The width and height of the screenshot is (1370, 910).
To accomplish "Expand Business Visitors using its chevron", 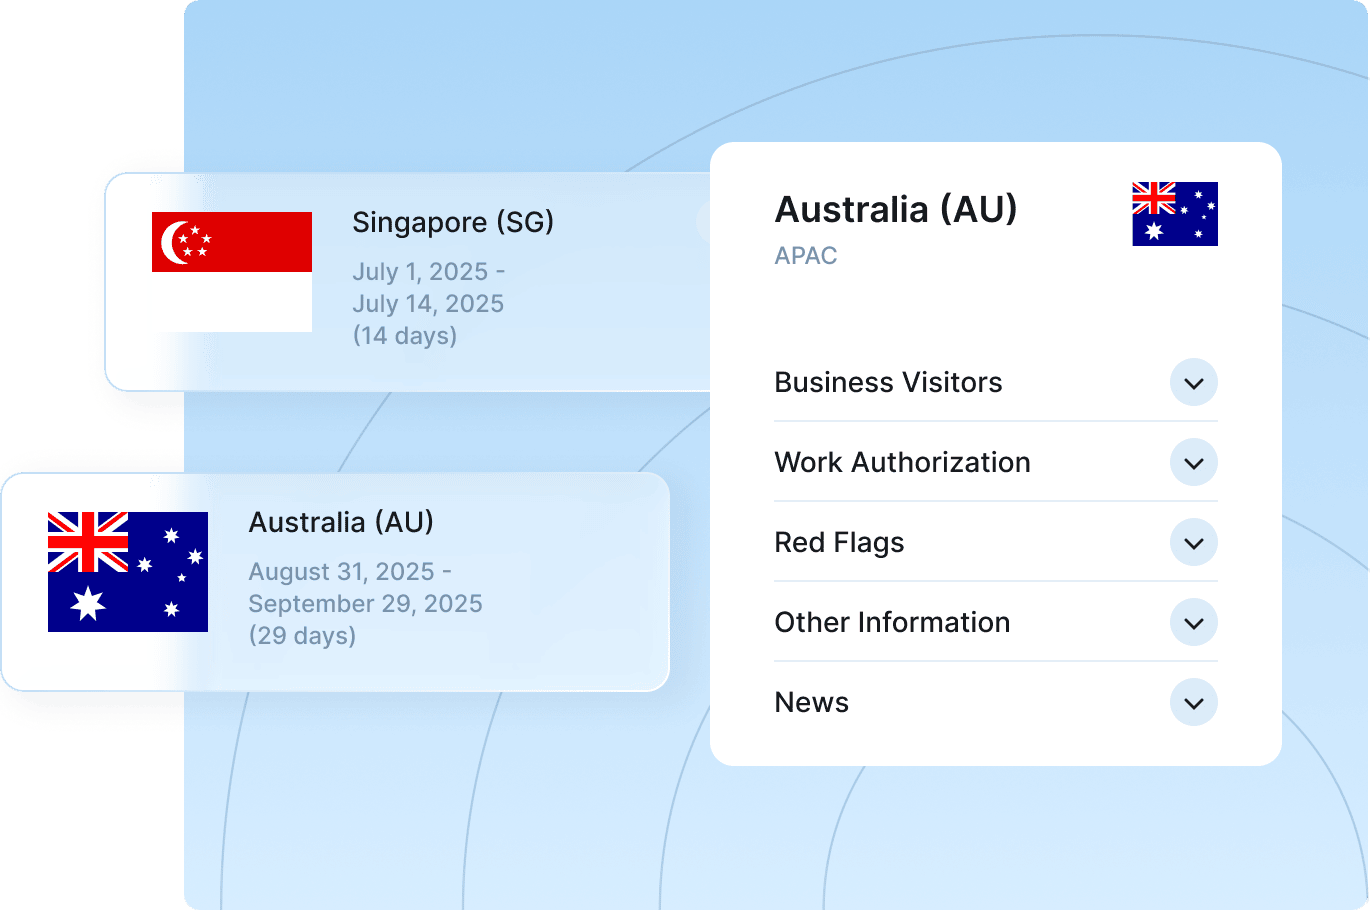I will 1193,383.
